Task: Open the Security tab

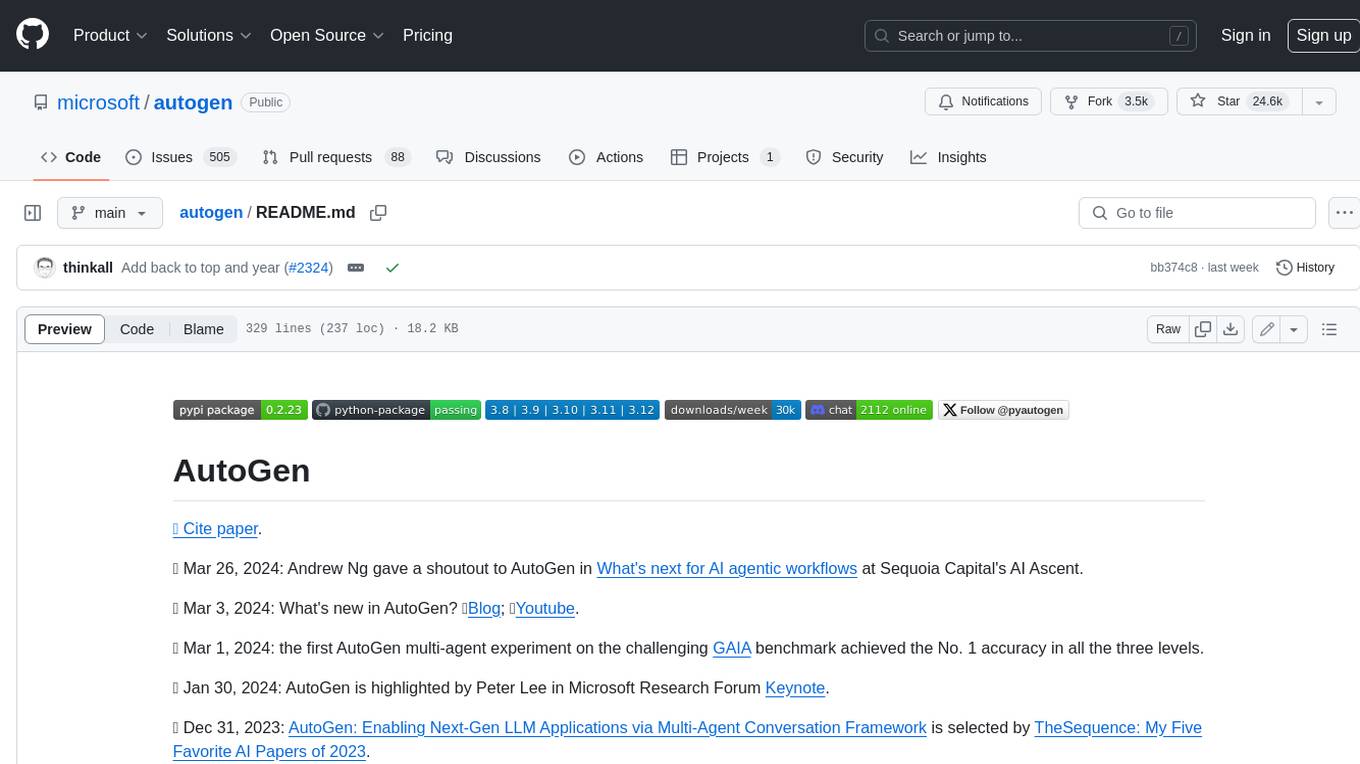Action: [845, 157]
